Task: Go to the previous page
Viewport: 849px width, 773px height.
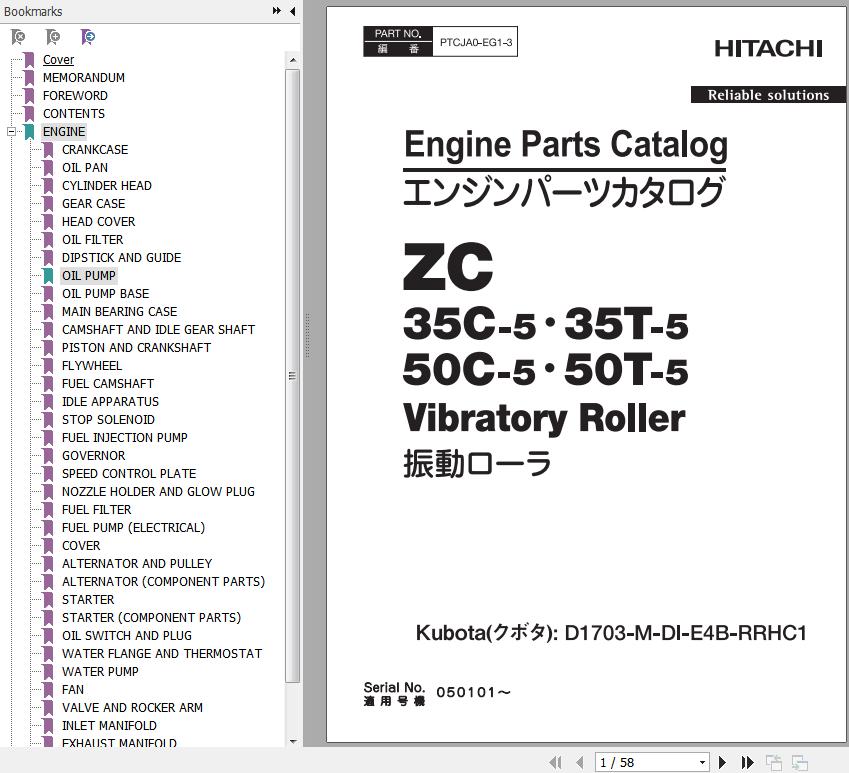Action: tap(579, 762)
